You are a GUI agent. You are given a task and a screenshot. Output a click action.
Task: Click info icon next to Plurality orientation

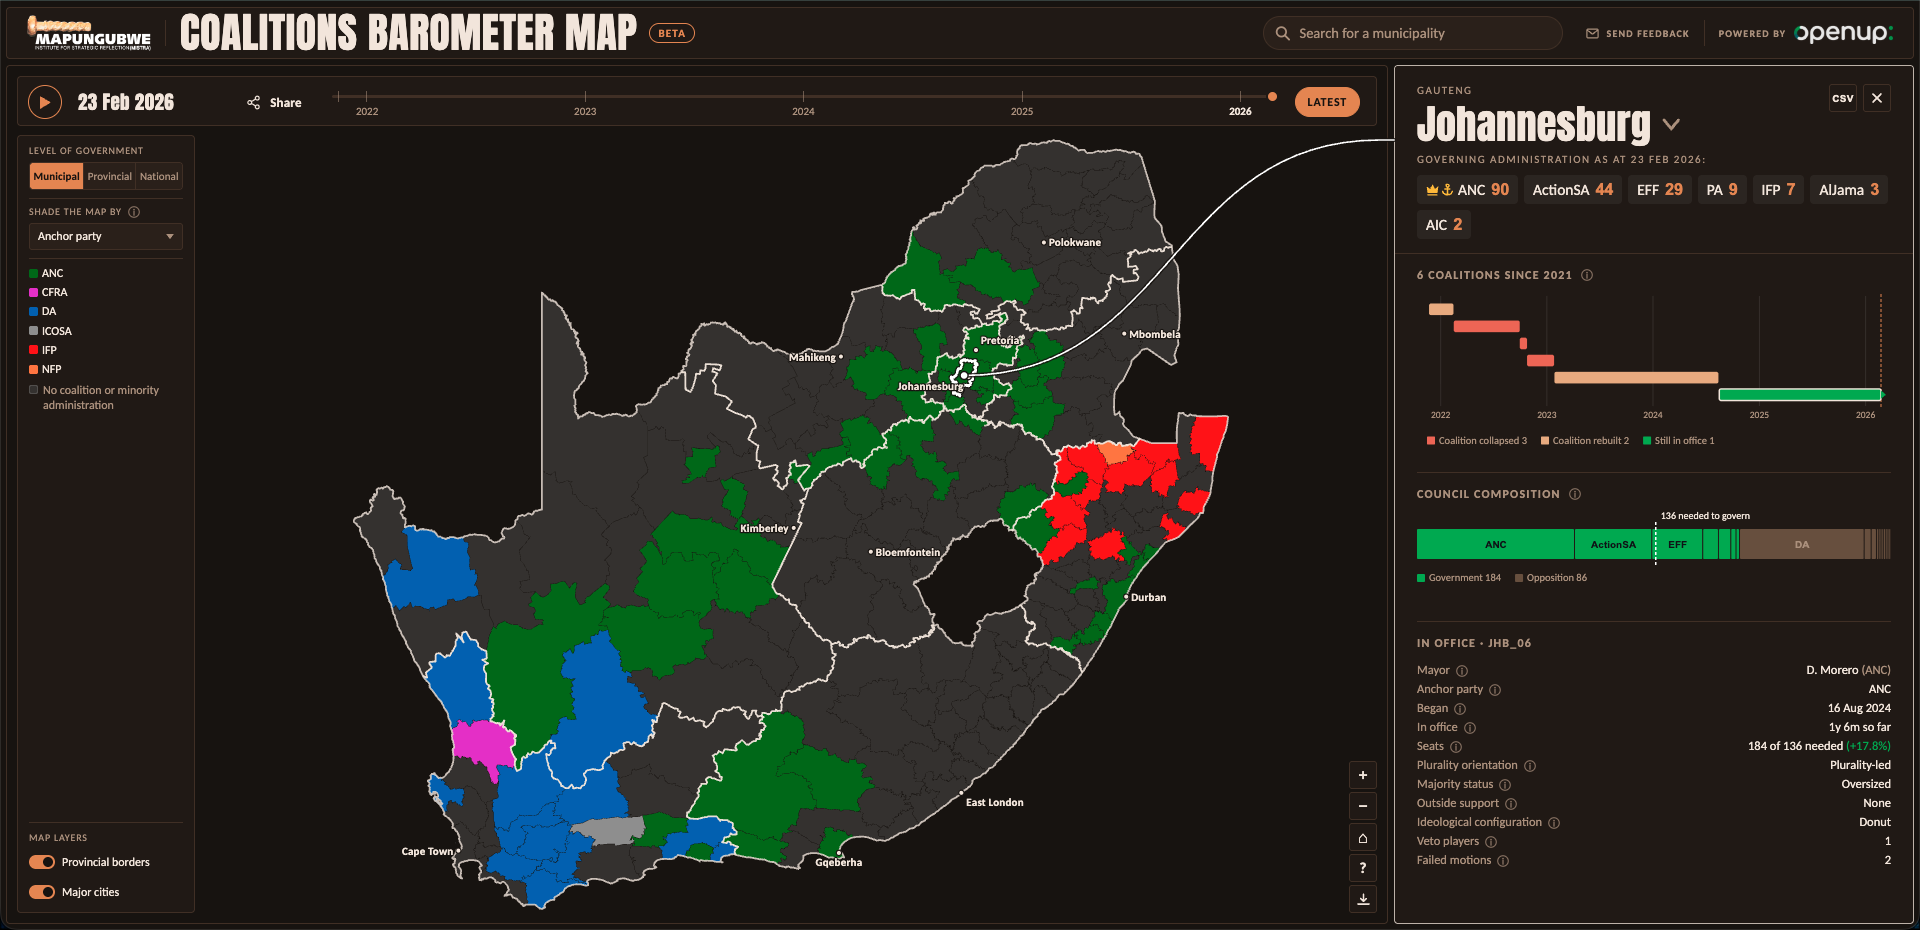[1530, 766]
